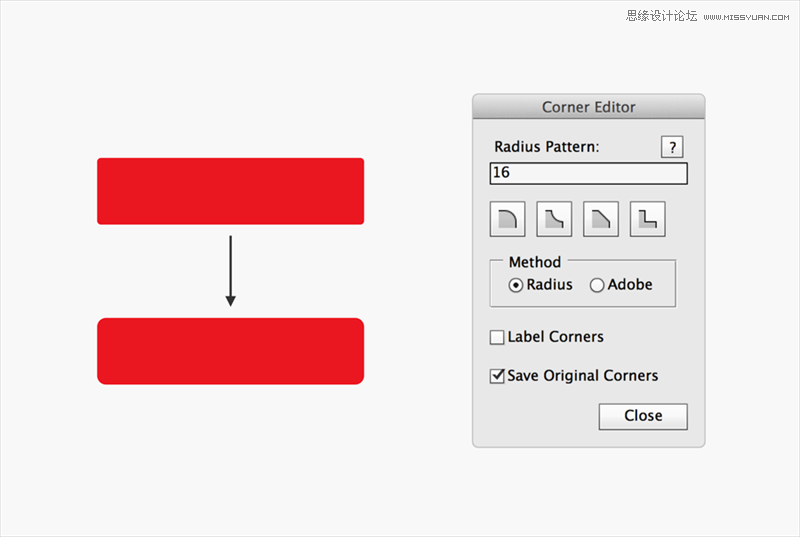Enable the Label Corners checkbox

click(497, 337)
